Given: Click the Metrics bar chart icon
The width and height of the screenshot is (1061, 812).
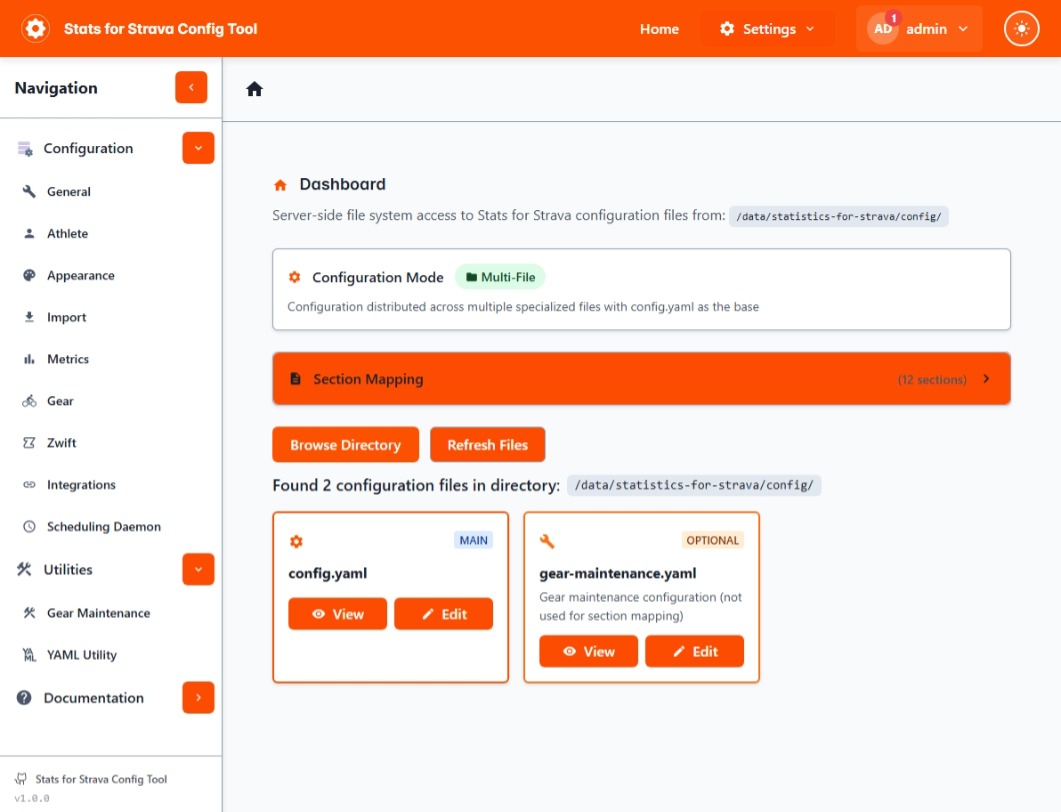Looking at the screenshot, I should tap(29, 359).
